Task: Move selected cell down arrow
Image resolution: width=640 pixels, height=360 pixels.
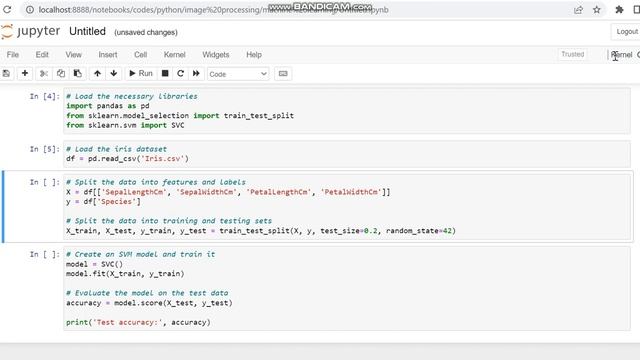Action: tap(113, 74)
